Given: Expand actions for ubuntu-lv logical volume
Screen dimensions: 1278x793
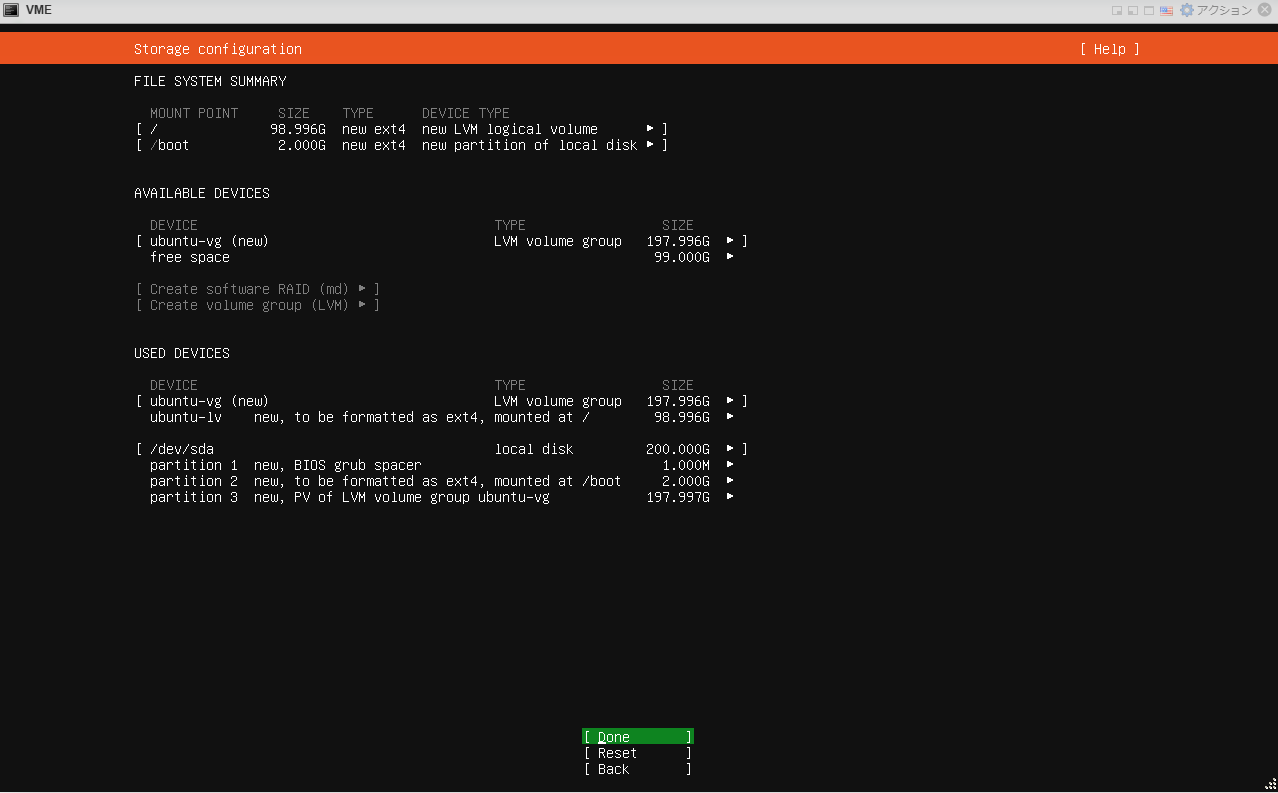Looking at the screenshot, I should 731,417.
